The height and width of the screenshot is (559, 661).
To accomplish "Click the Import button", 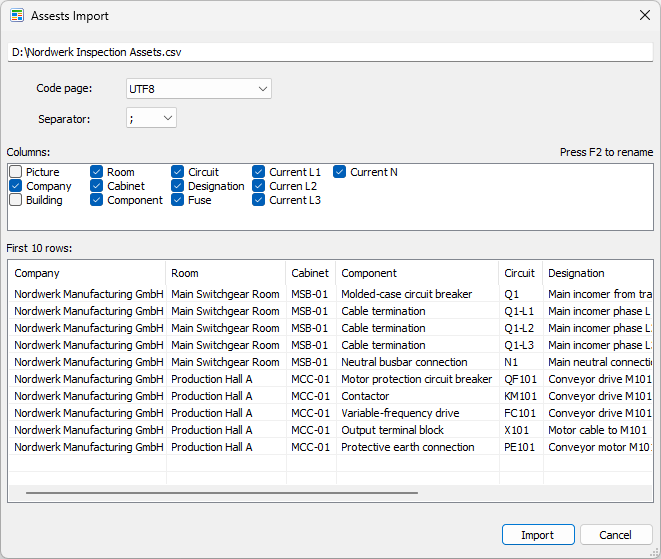I will point(538,535).
